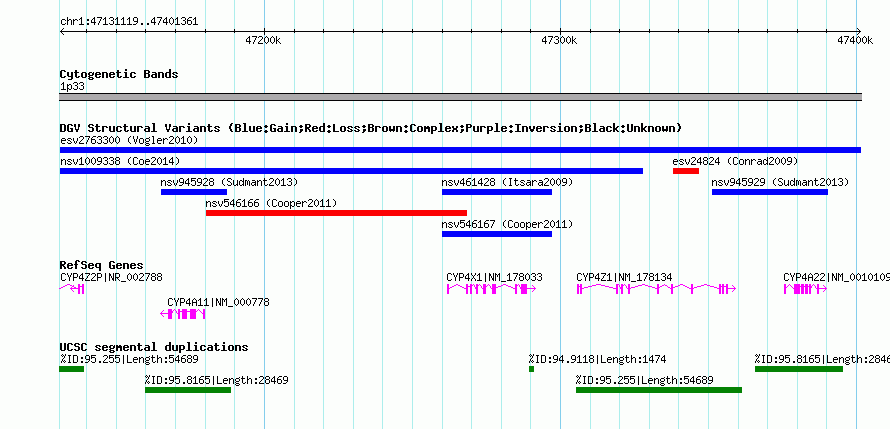Click the esv2763300 (Vogler2010) blue gain bar
The image size is (890, 429).
point(460,150)
